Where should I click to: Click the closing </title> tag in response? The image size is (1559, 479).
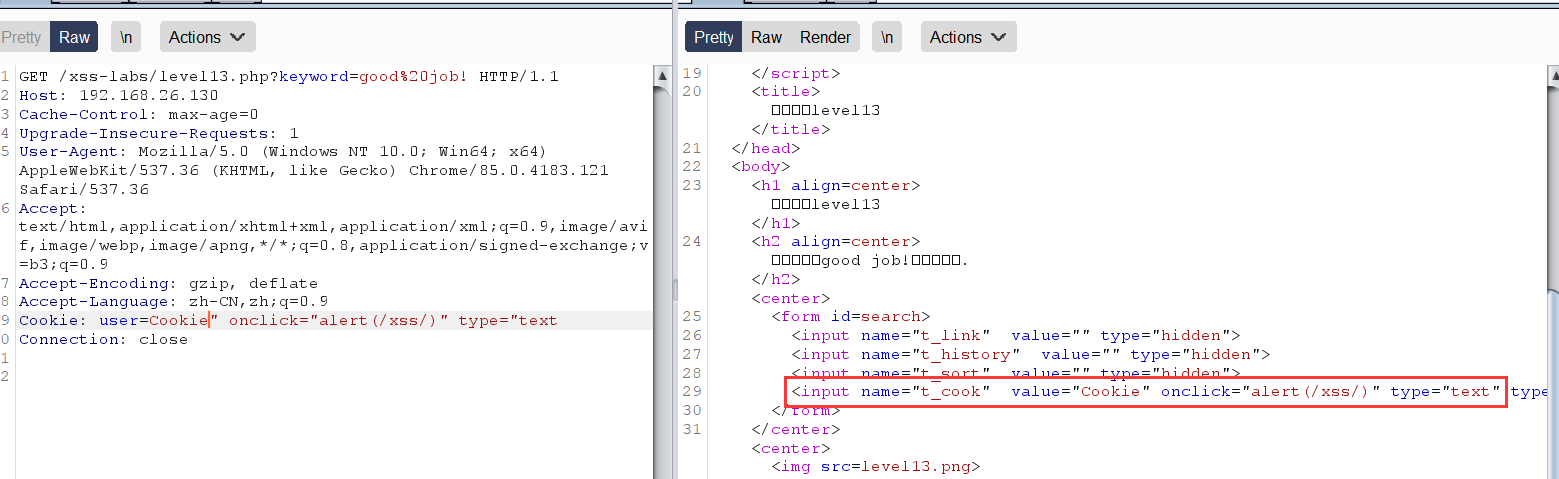click(x=791, y=129)
